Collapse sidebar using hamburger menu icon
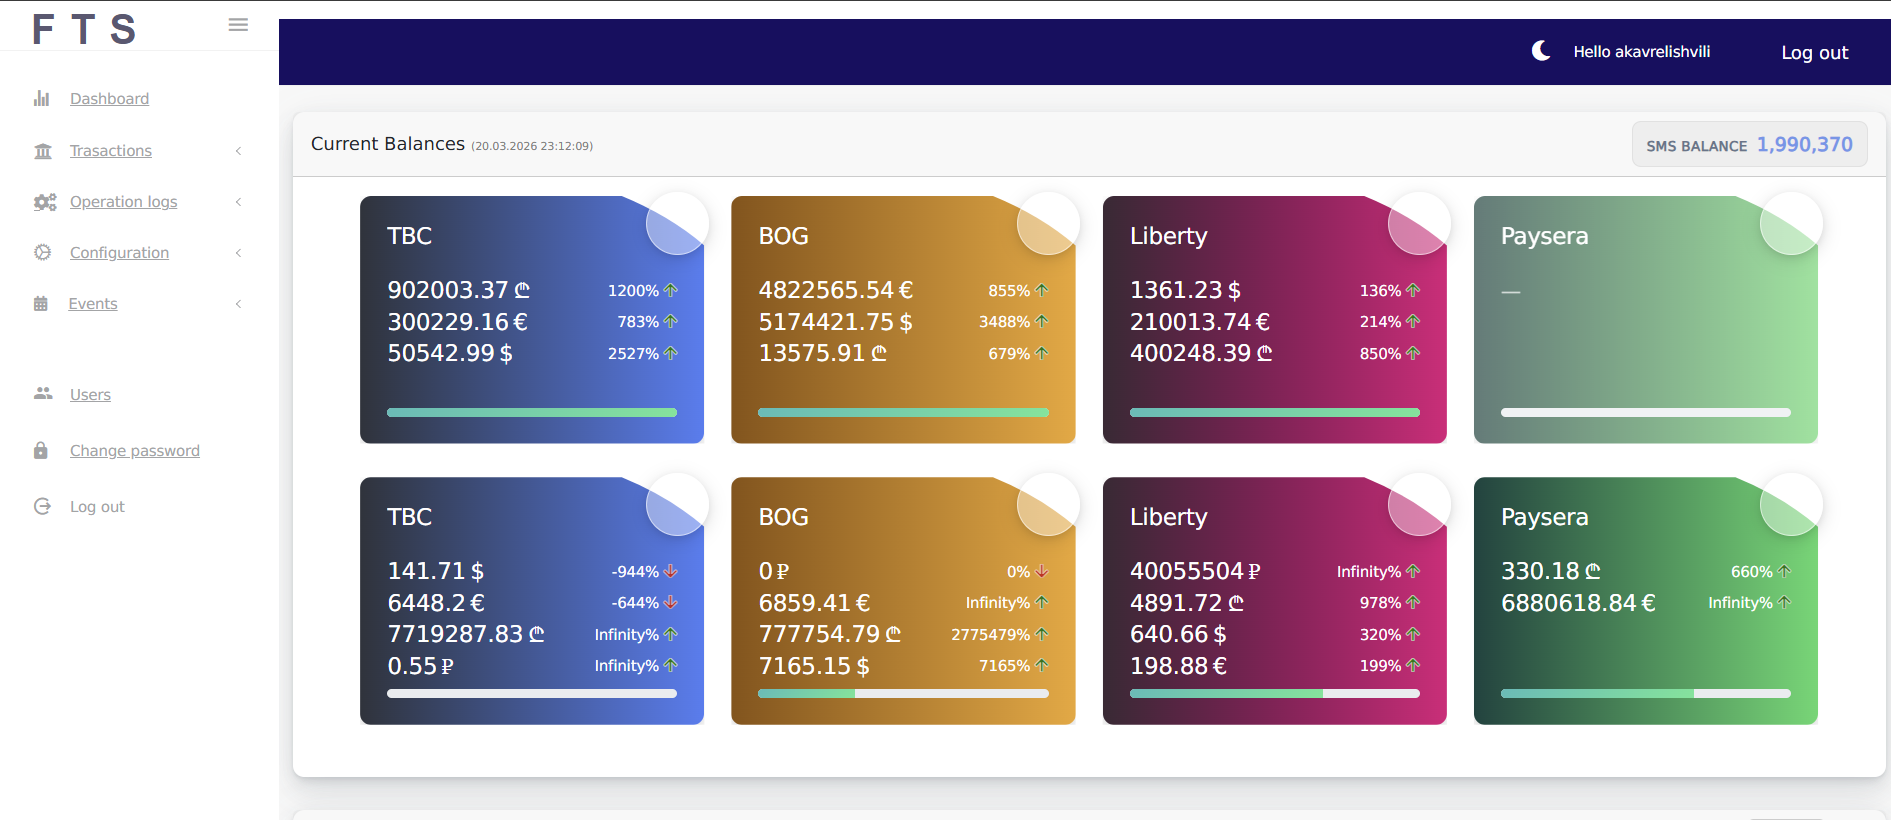1891x820 pixels. (238, 25)
